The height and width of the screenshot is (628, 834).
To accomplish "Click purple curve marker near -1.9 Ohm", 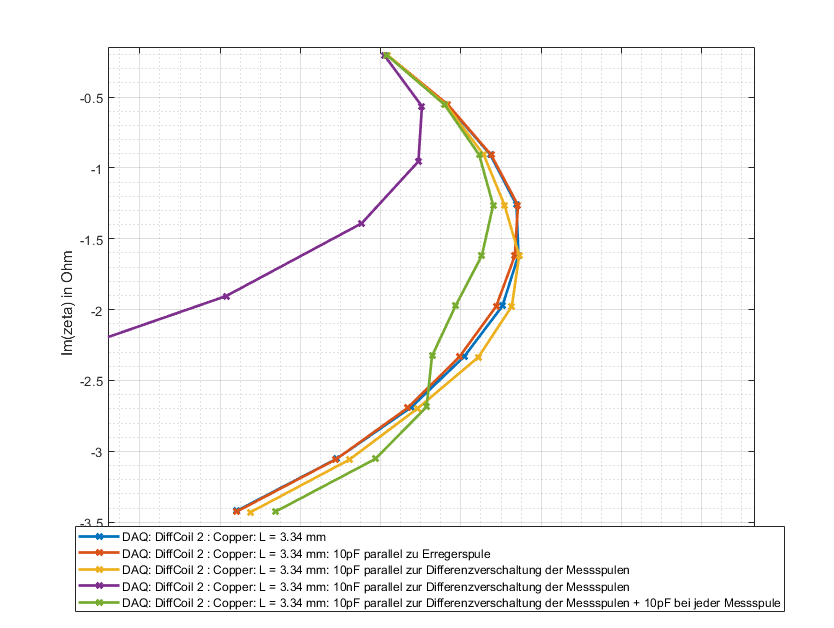I will pyautogui.click(x=226, y=296).
